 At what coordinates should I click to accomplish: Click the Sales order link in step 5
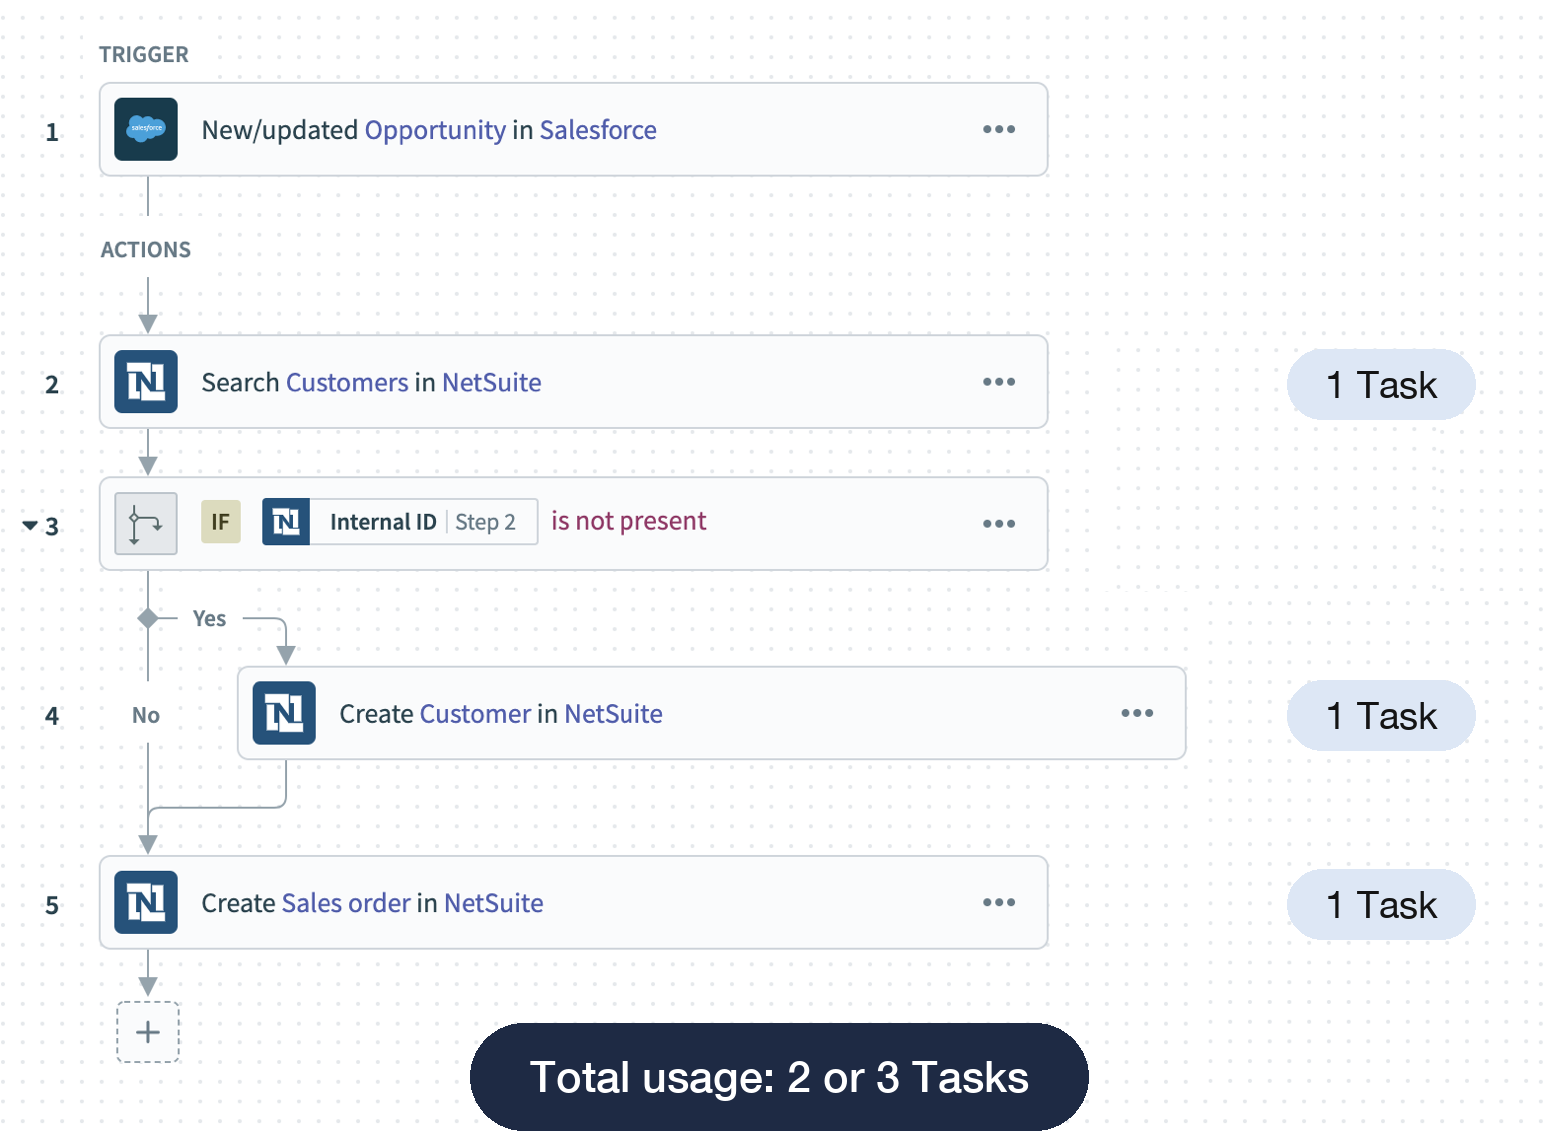tap(346, 903)
